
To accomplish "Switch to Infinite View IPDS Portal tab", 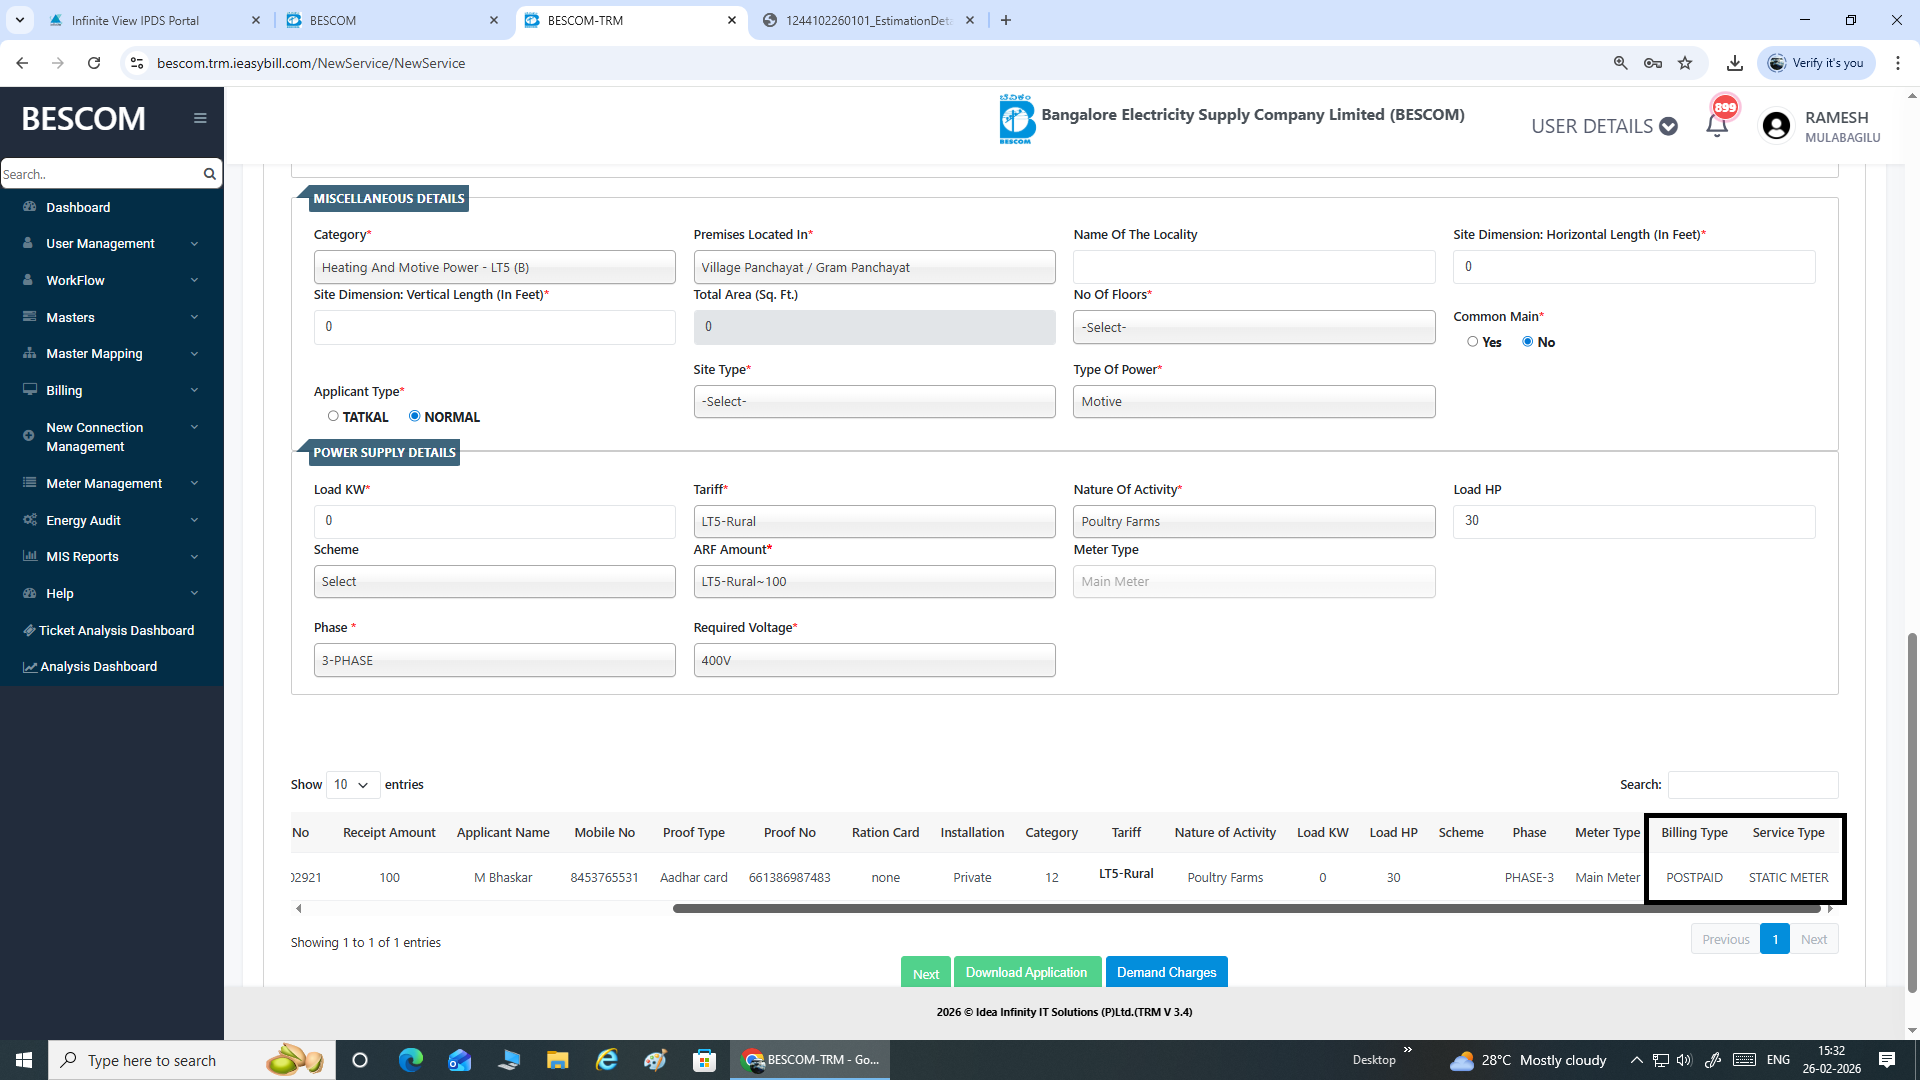I will click(135, 20).
